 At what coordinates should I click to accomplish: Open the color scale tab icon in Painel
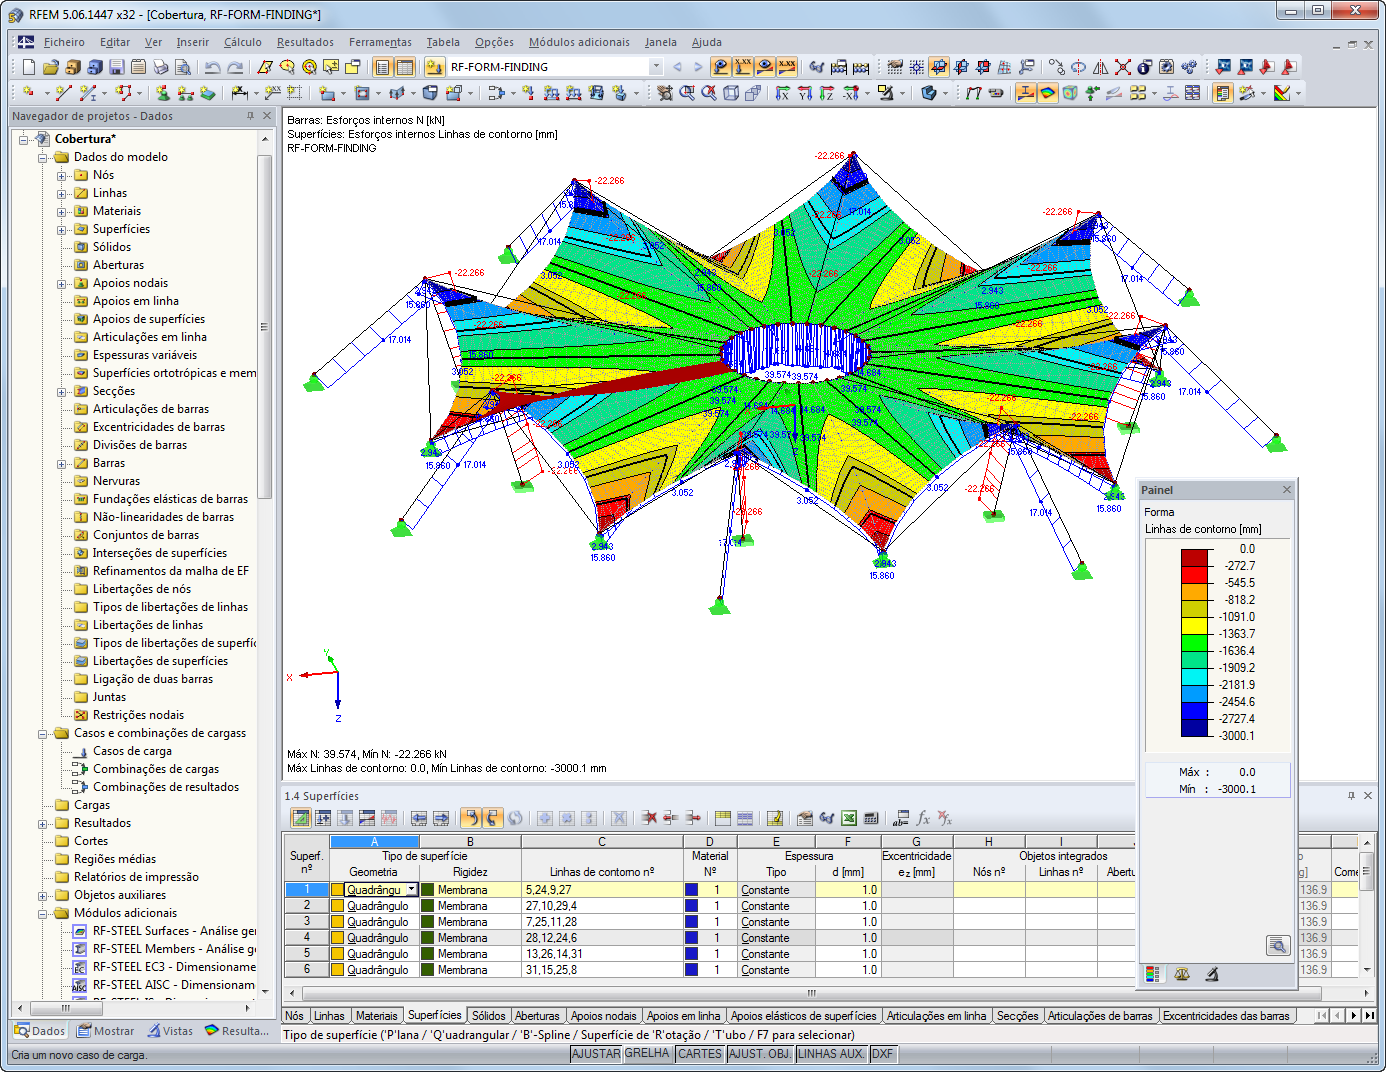(x=1153, y=974)
